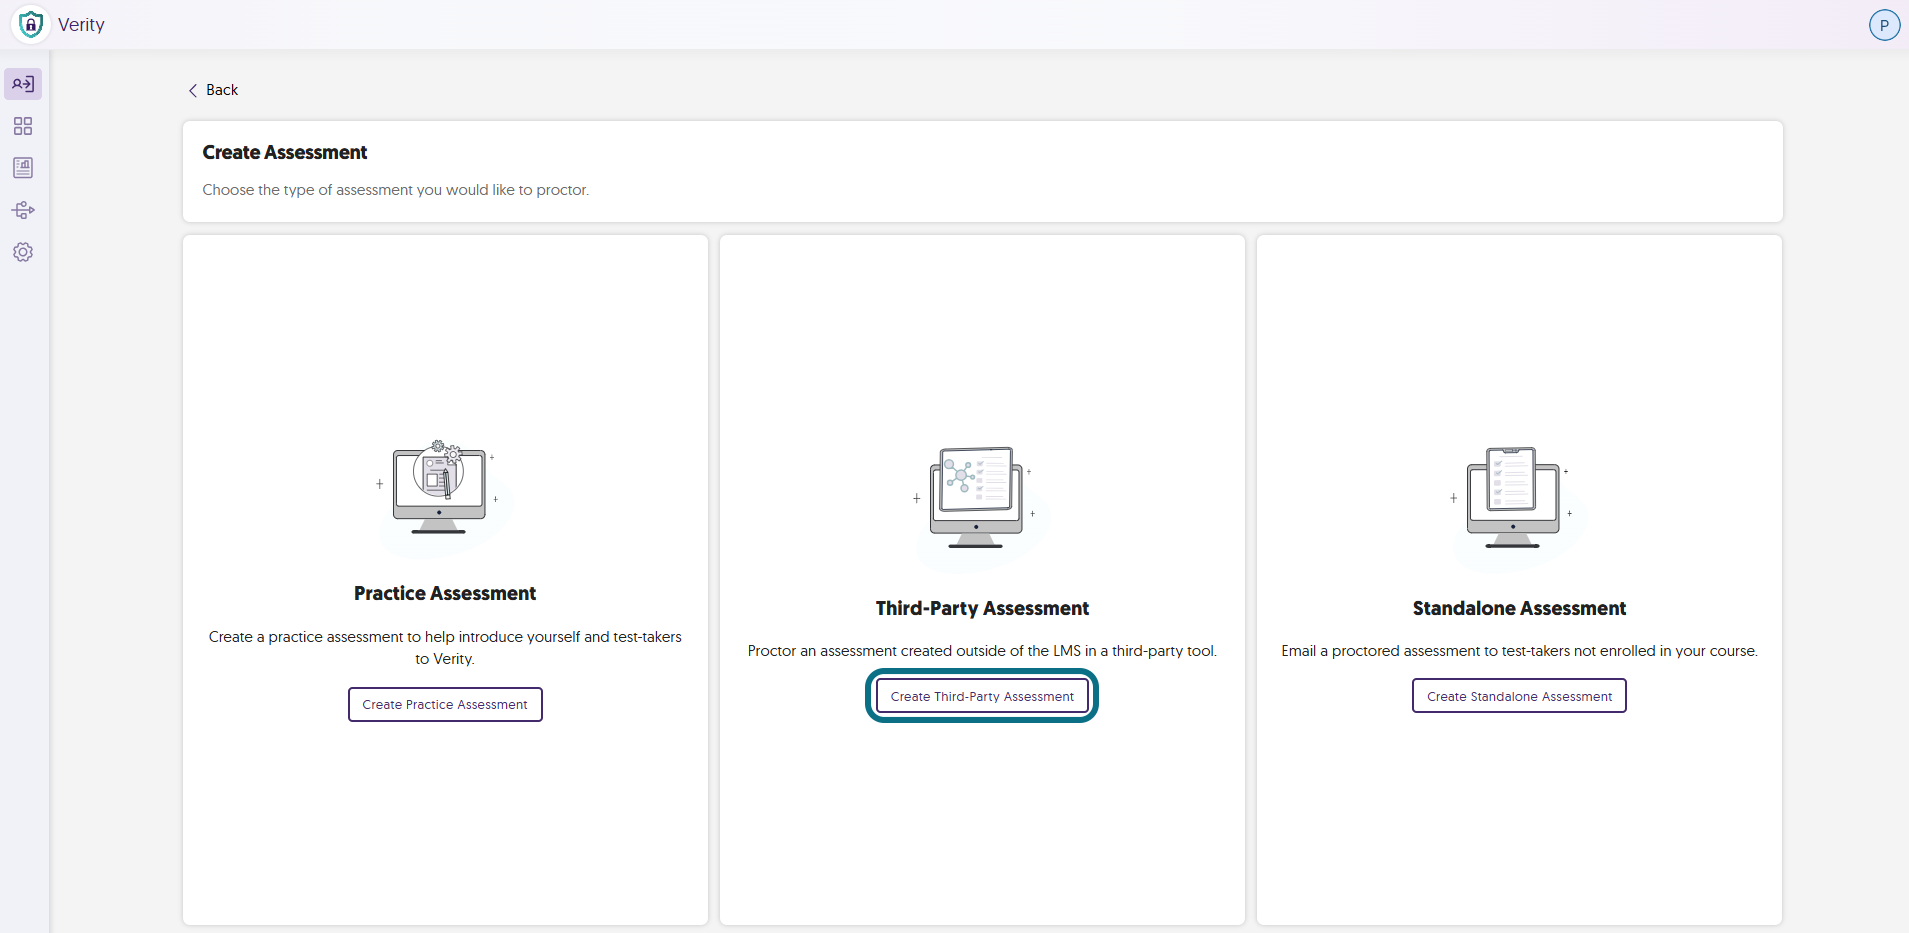Open the integrations sidebar icon
Viewport: 1909px width, 933px height.
click(23, 210)
